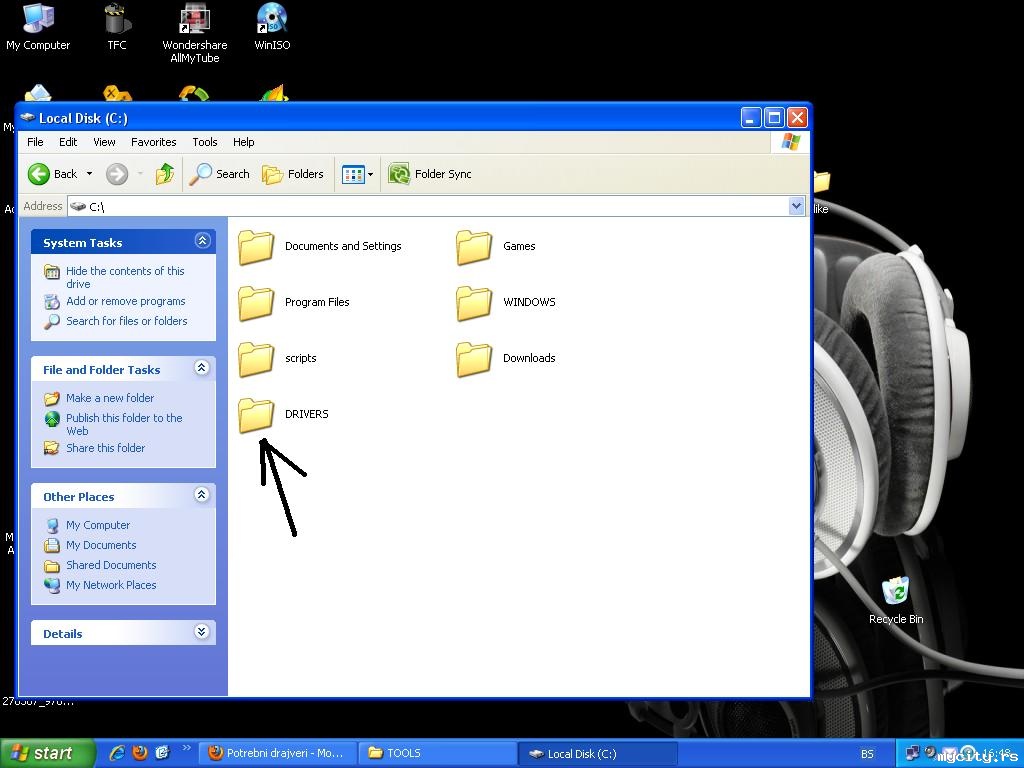Select the DRIVERS folder icon

click(x=256, y=414)
